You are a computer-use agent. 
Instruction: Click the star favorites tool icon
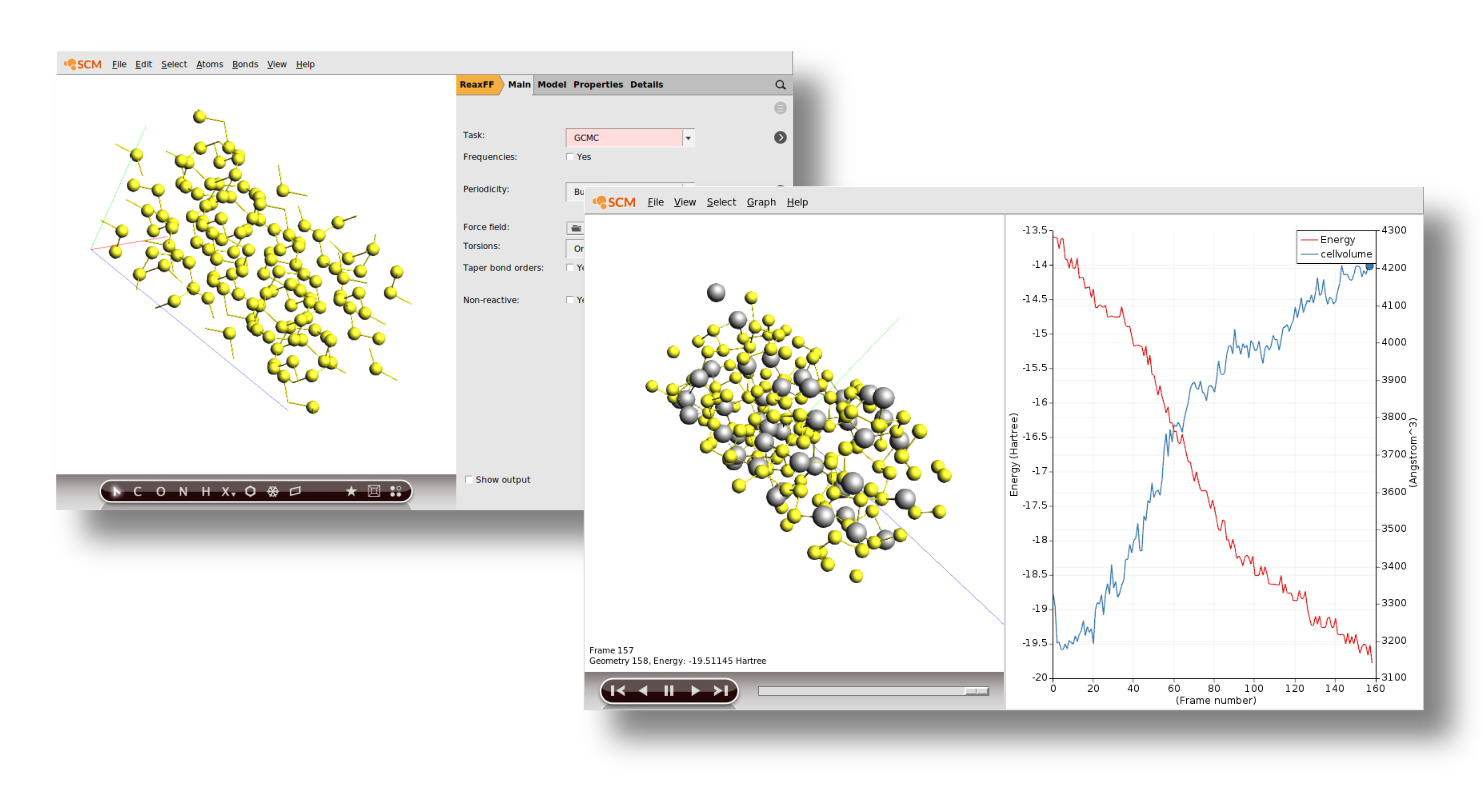(x=351, y=491)
